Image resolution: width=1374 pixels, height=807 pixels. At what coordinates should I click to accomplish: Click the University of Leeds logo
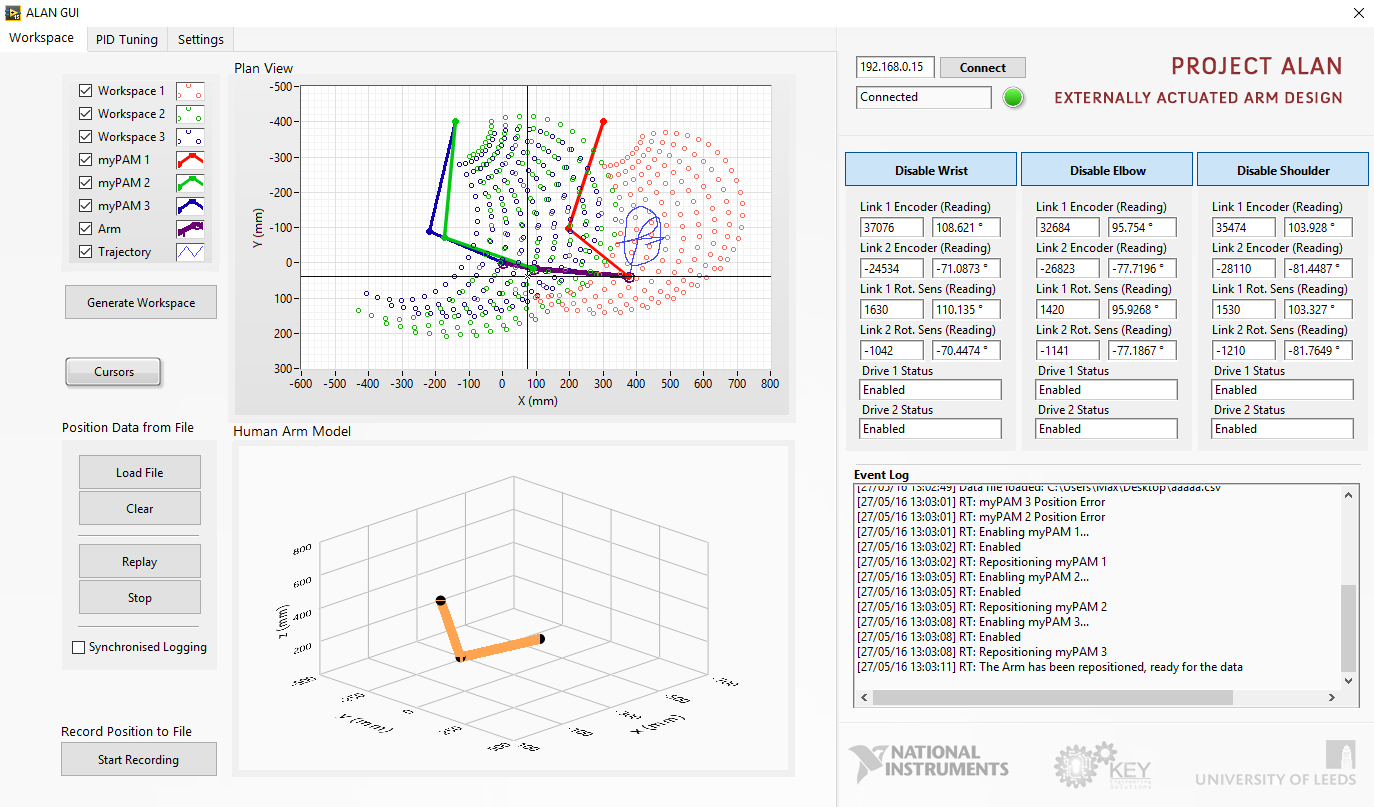pyautogui.click(x=1276, y=764)
